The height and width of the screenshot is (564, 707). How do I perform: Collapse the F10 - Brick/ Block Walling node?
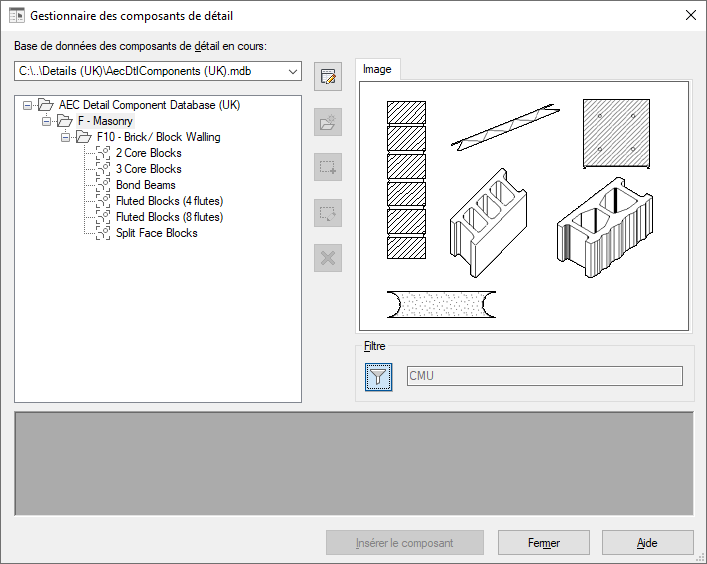point(65,137)
